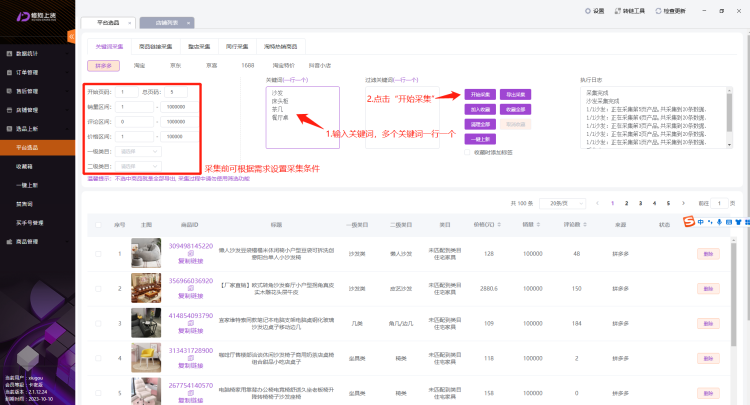Click 删除 button for first product row
Screen dimensions: 750x405
pos(708,254)
